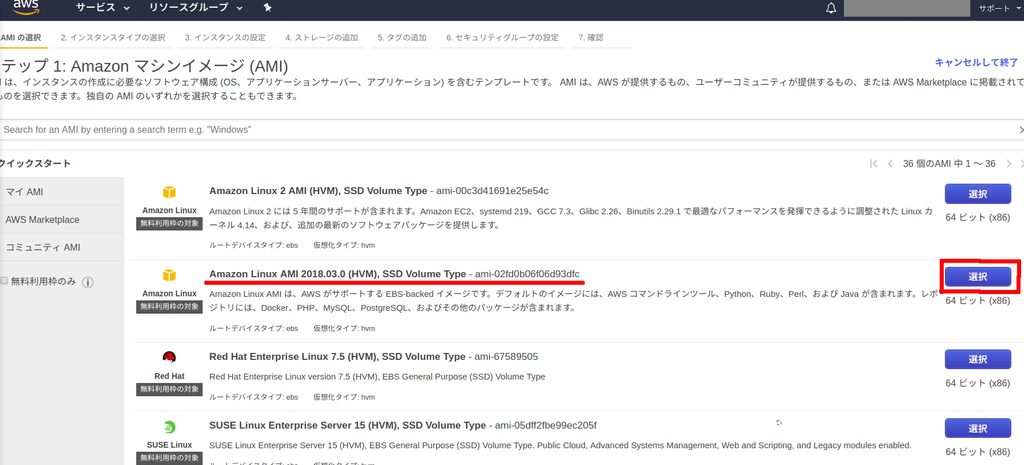1024x465 pixels.
Task: Select SUSE Linux Enterprise Server 15 with 選択
Action: point(978,428)
